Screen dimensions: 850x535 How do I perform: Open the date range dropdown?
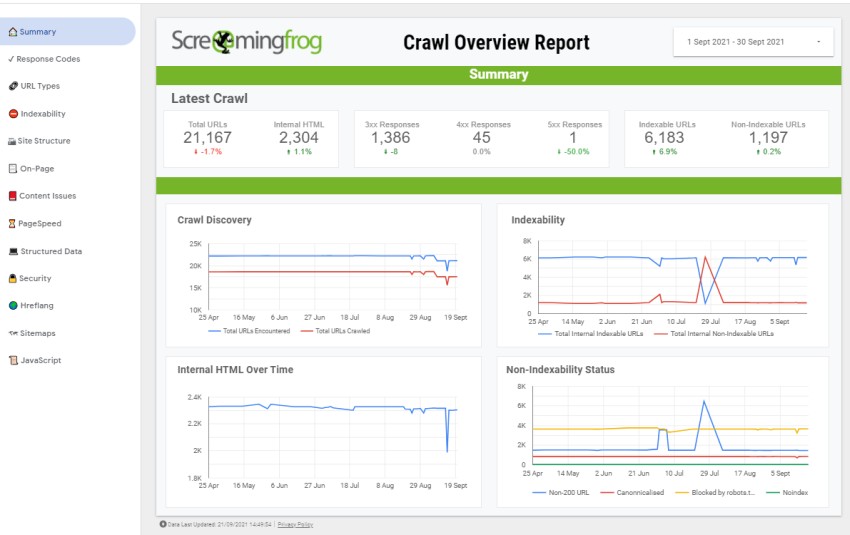(x=753, y=42)
